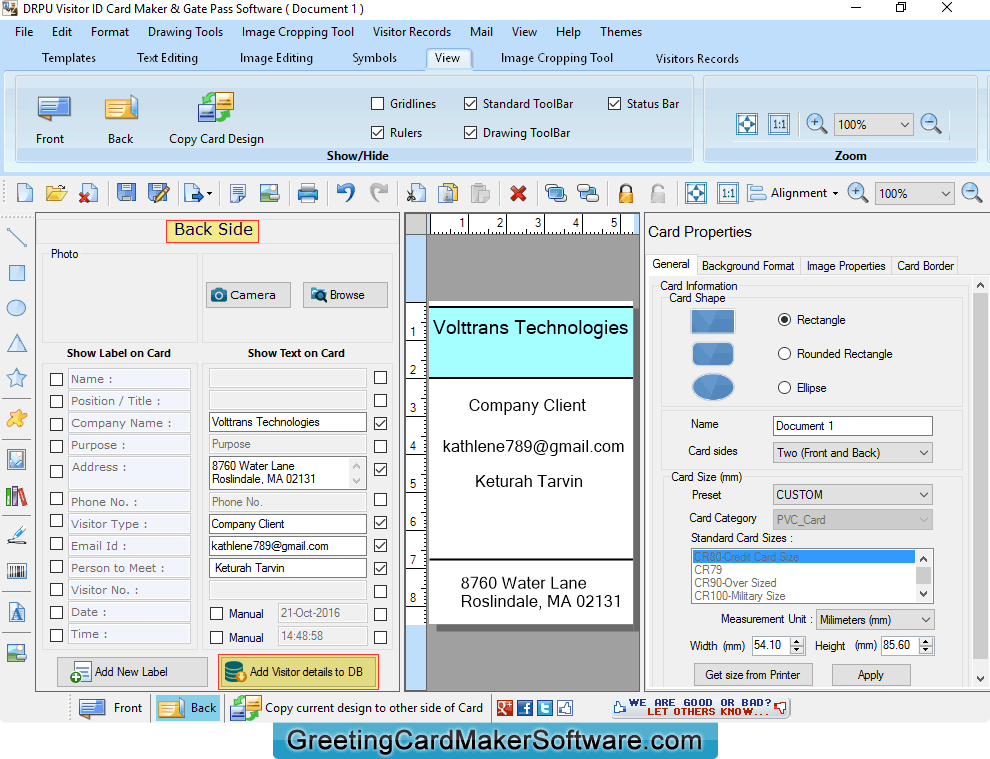Click the Email Id text field
The image size is (990, 759).
(x=287, y=546)
